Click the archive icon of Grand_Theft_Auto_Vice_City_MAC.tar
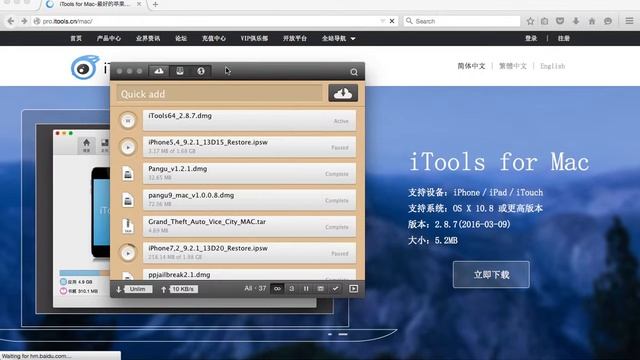The image size is (640, 360). (128, 227)
